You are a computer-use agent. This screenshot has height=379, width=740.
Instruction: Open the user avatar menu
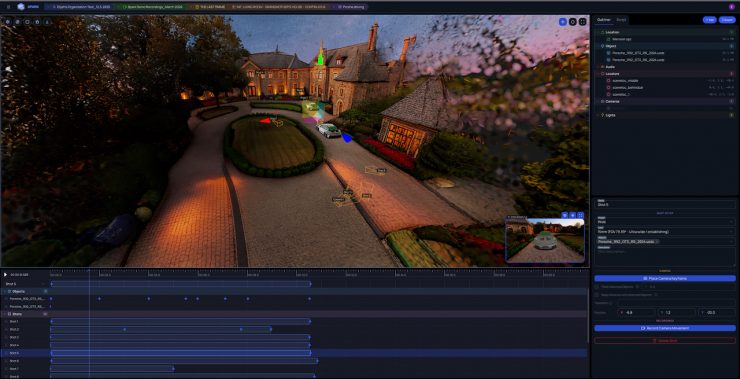coord(732,7)
